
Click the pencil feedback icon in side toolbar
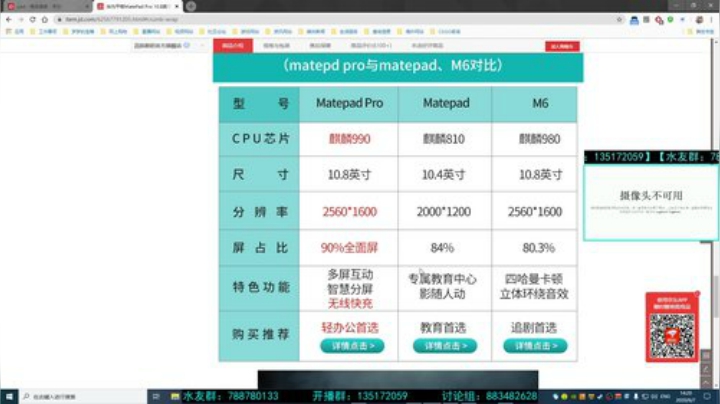(706, 369)
